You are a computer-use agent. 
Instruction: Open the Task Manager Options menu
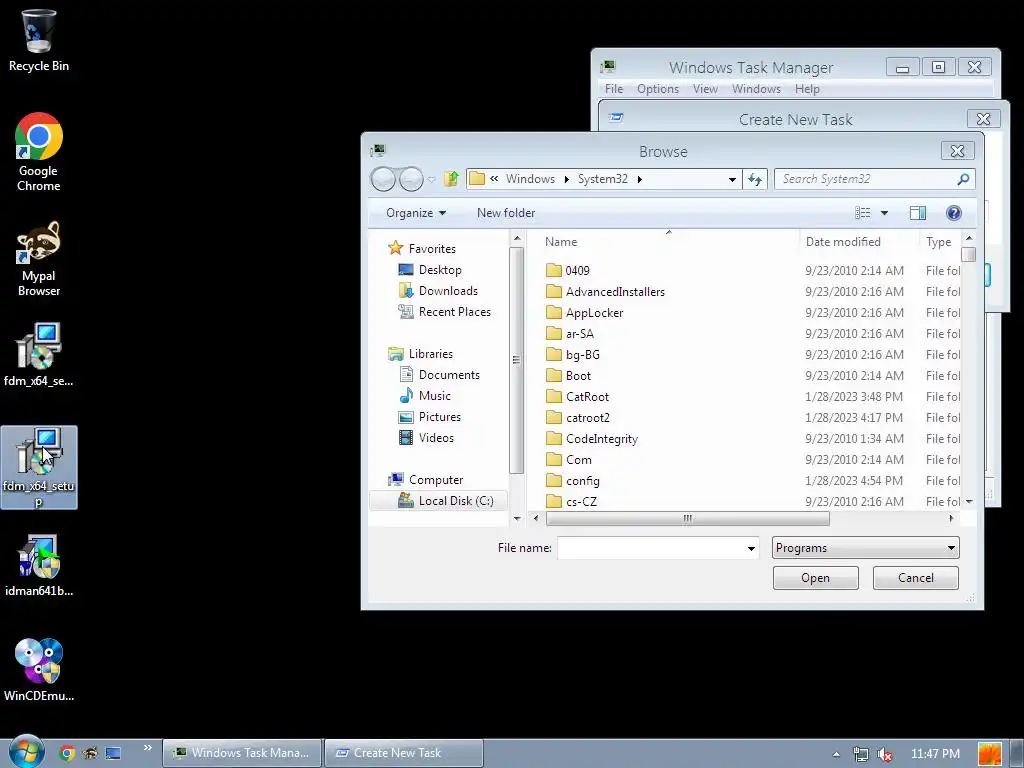point(658,89)
